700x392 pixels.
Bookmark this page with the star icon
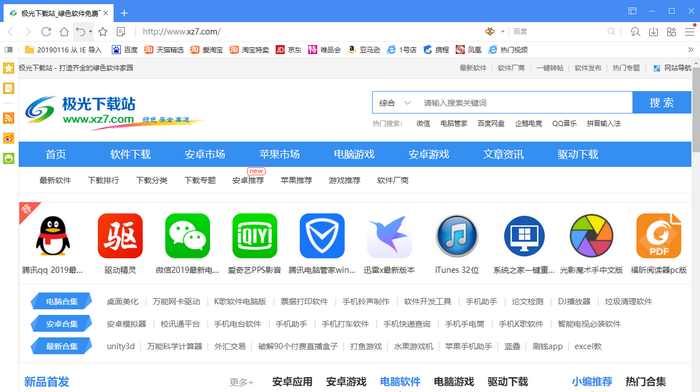[x=103, y=32]
